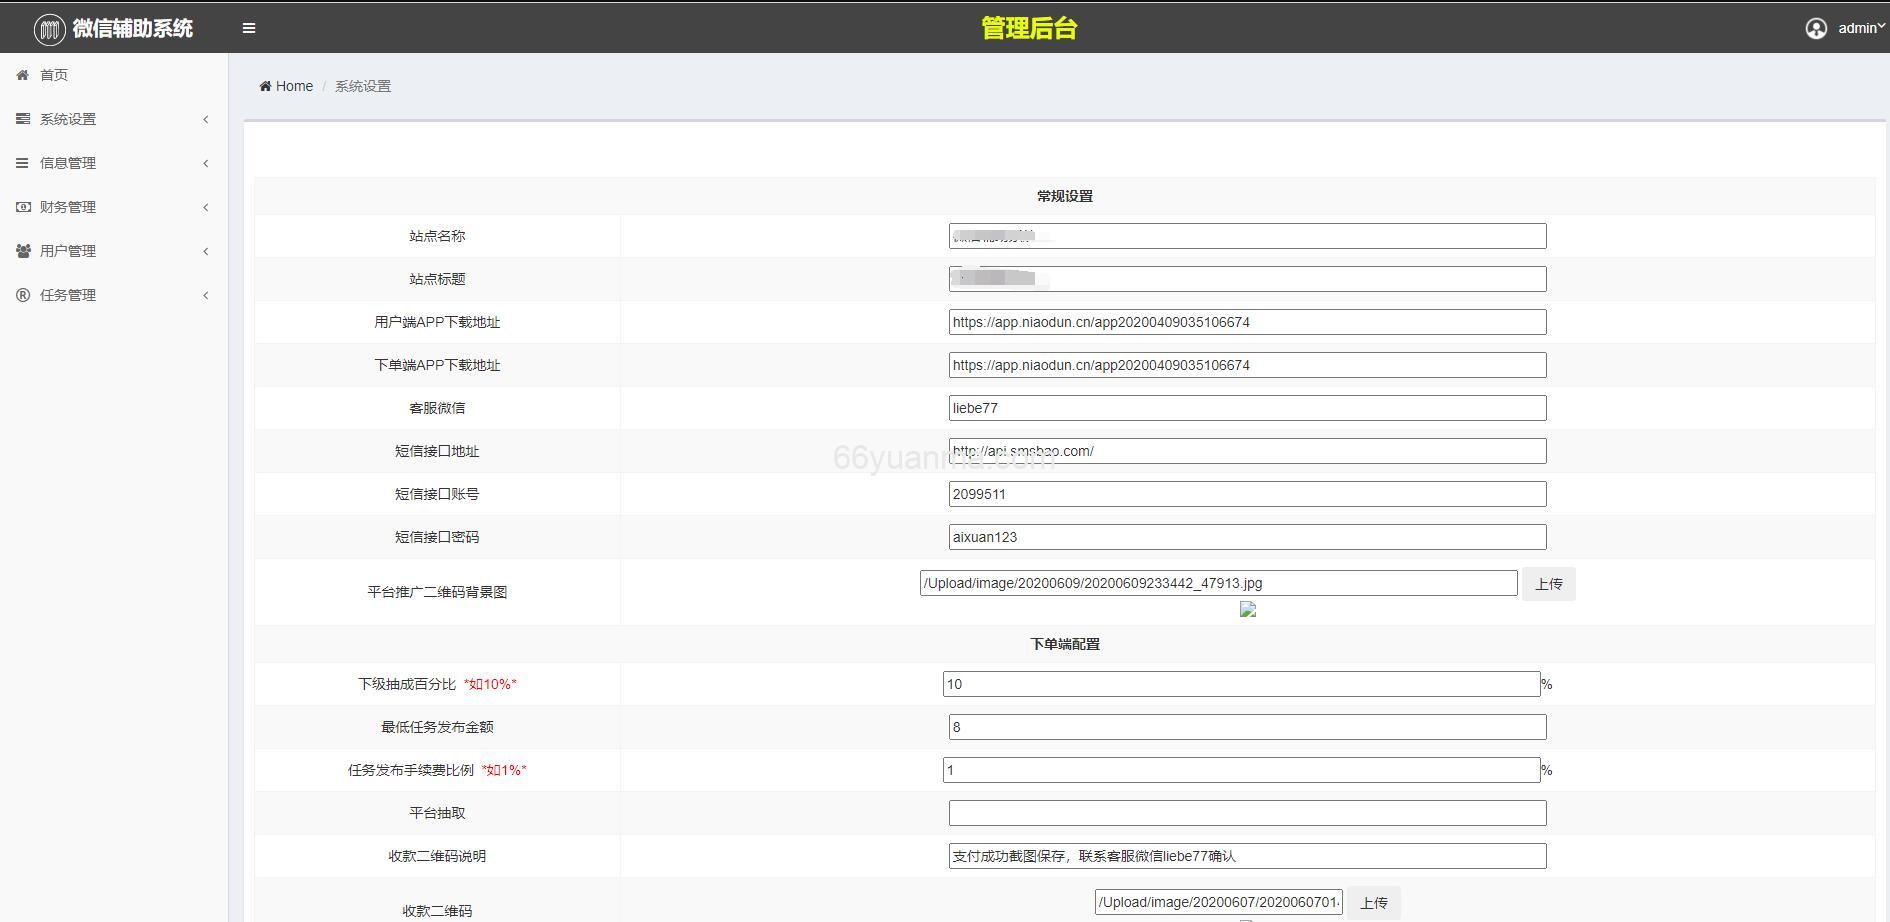
Task: Open 首页 in the sidebar
Action: click(54, 75)
